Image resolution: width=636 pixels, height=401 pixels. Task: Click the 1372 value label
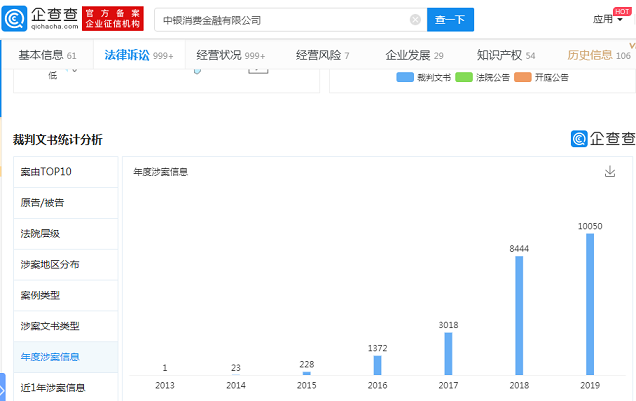(x=377, y=348)
